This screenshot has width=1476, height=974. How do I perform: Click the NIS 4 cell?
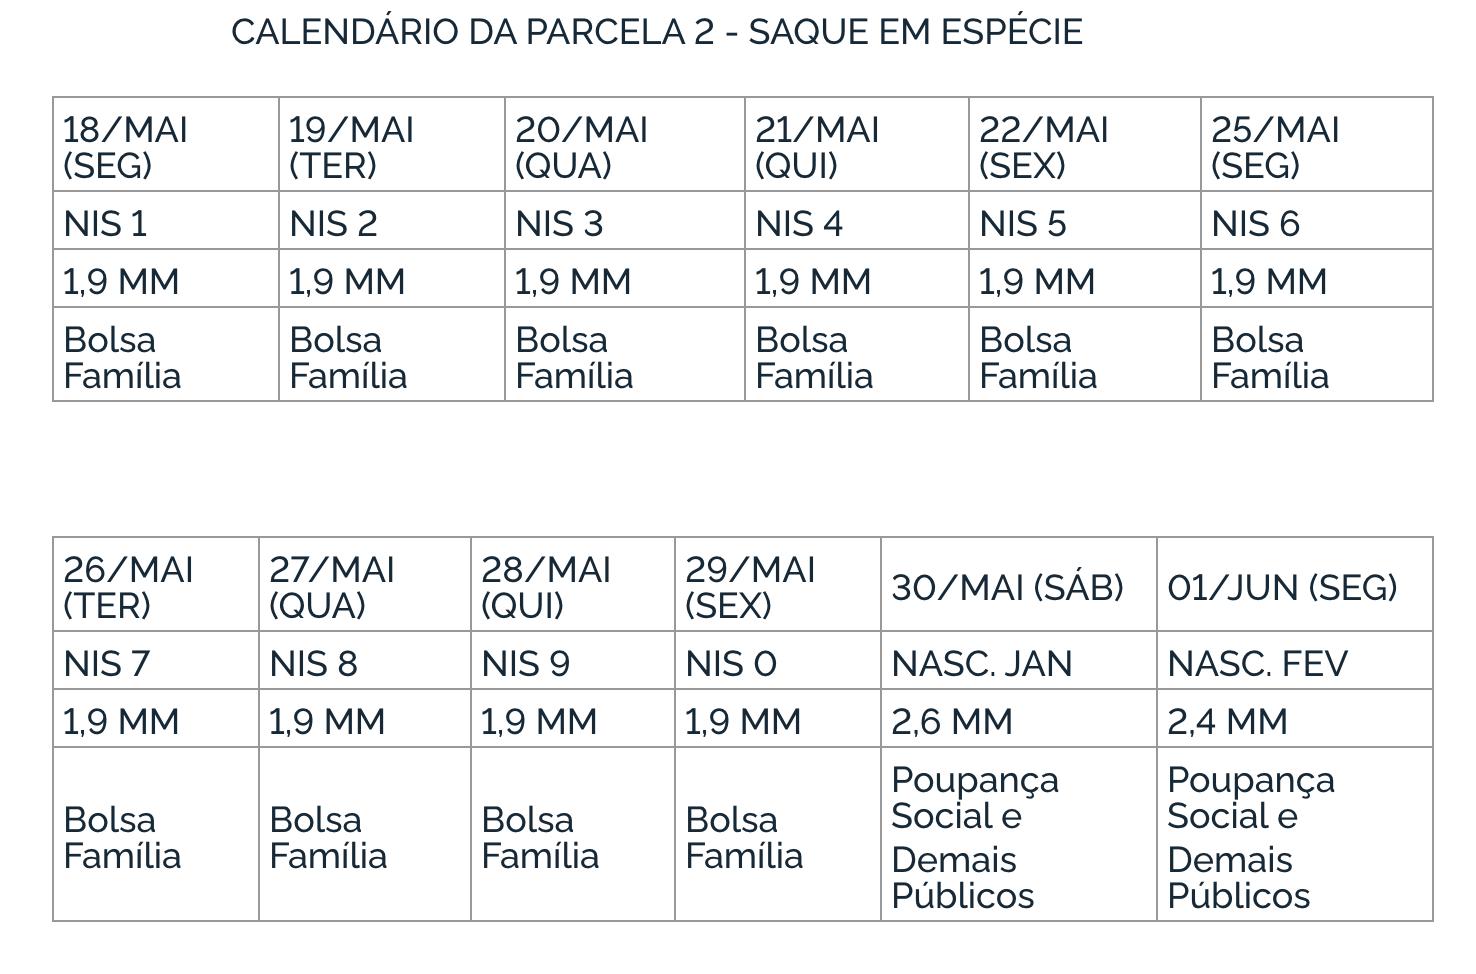856,222
